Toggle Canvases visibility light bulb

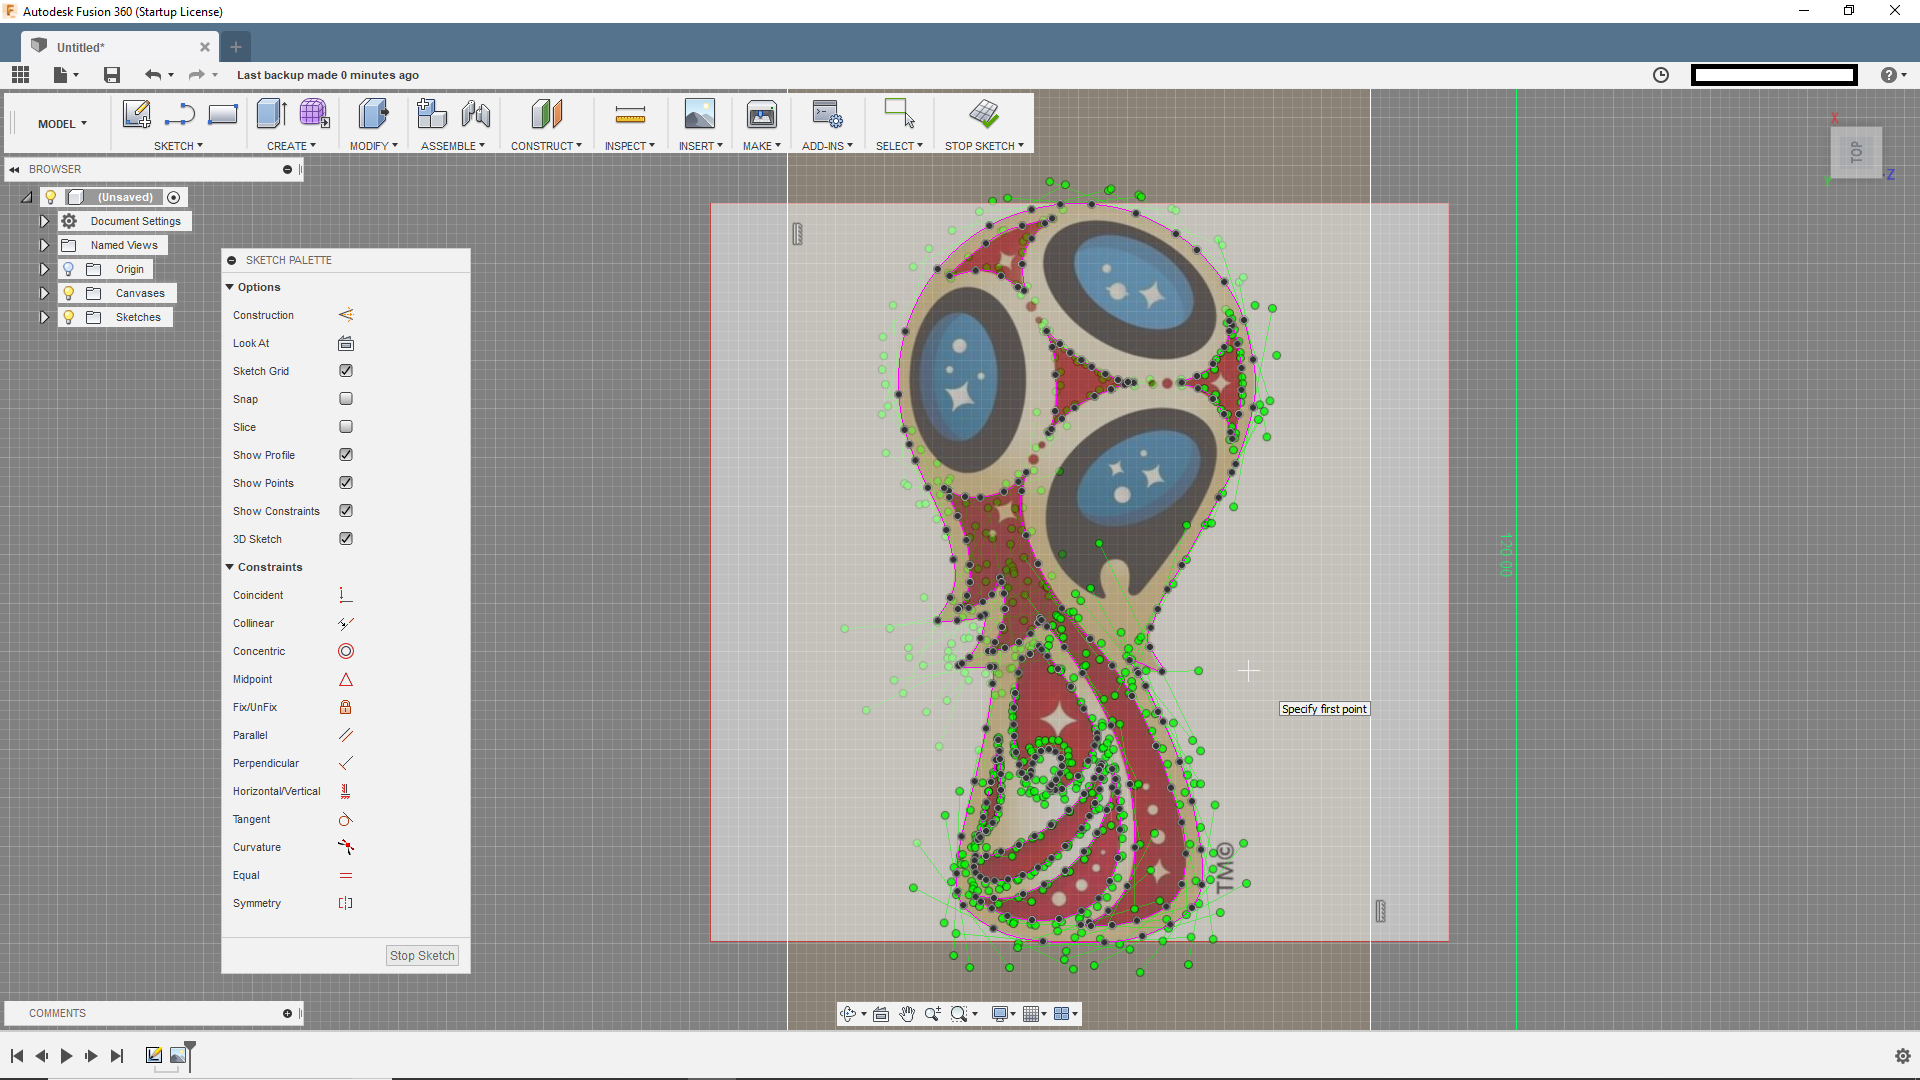coord(68,293)
